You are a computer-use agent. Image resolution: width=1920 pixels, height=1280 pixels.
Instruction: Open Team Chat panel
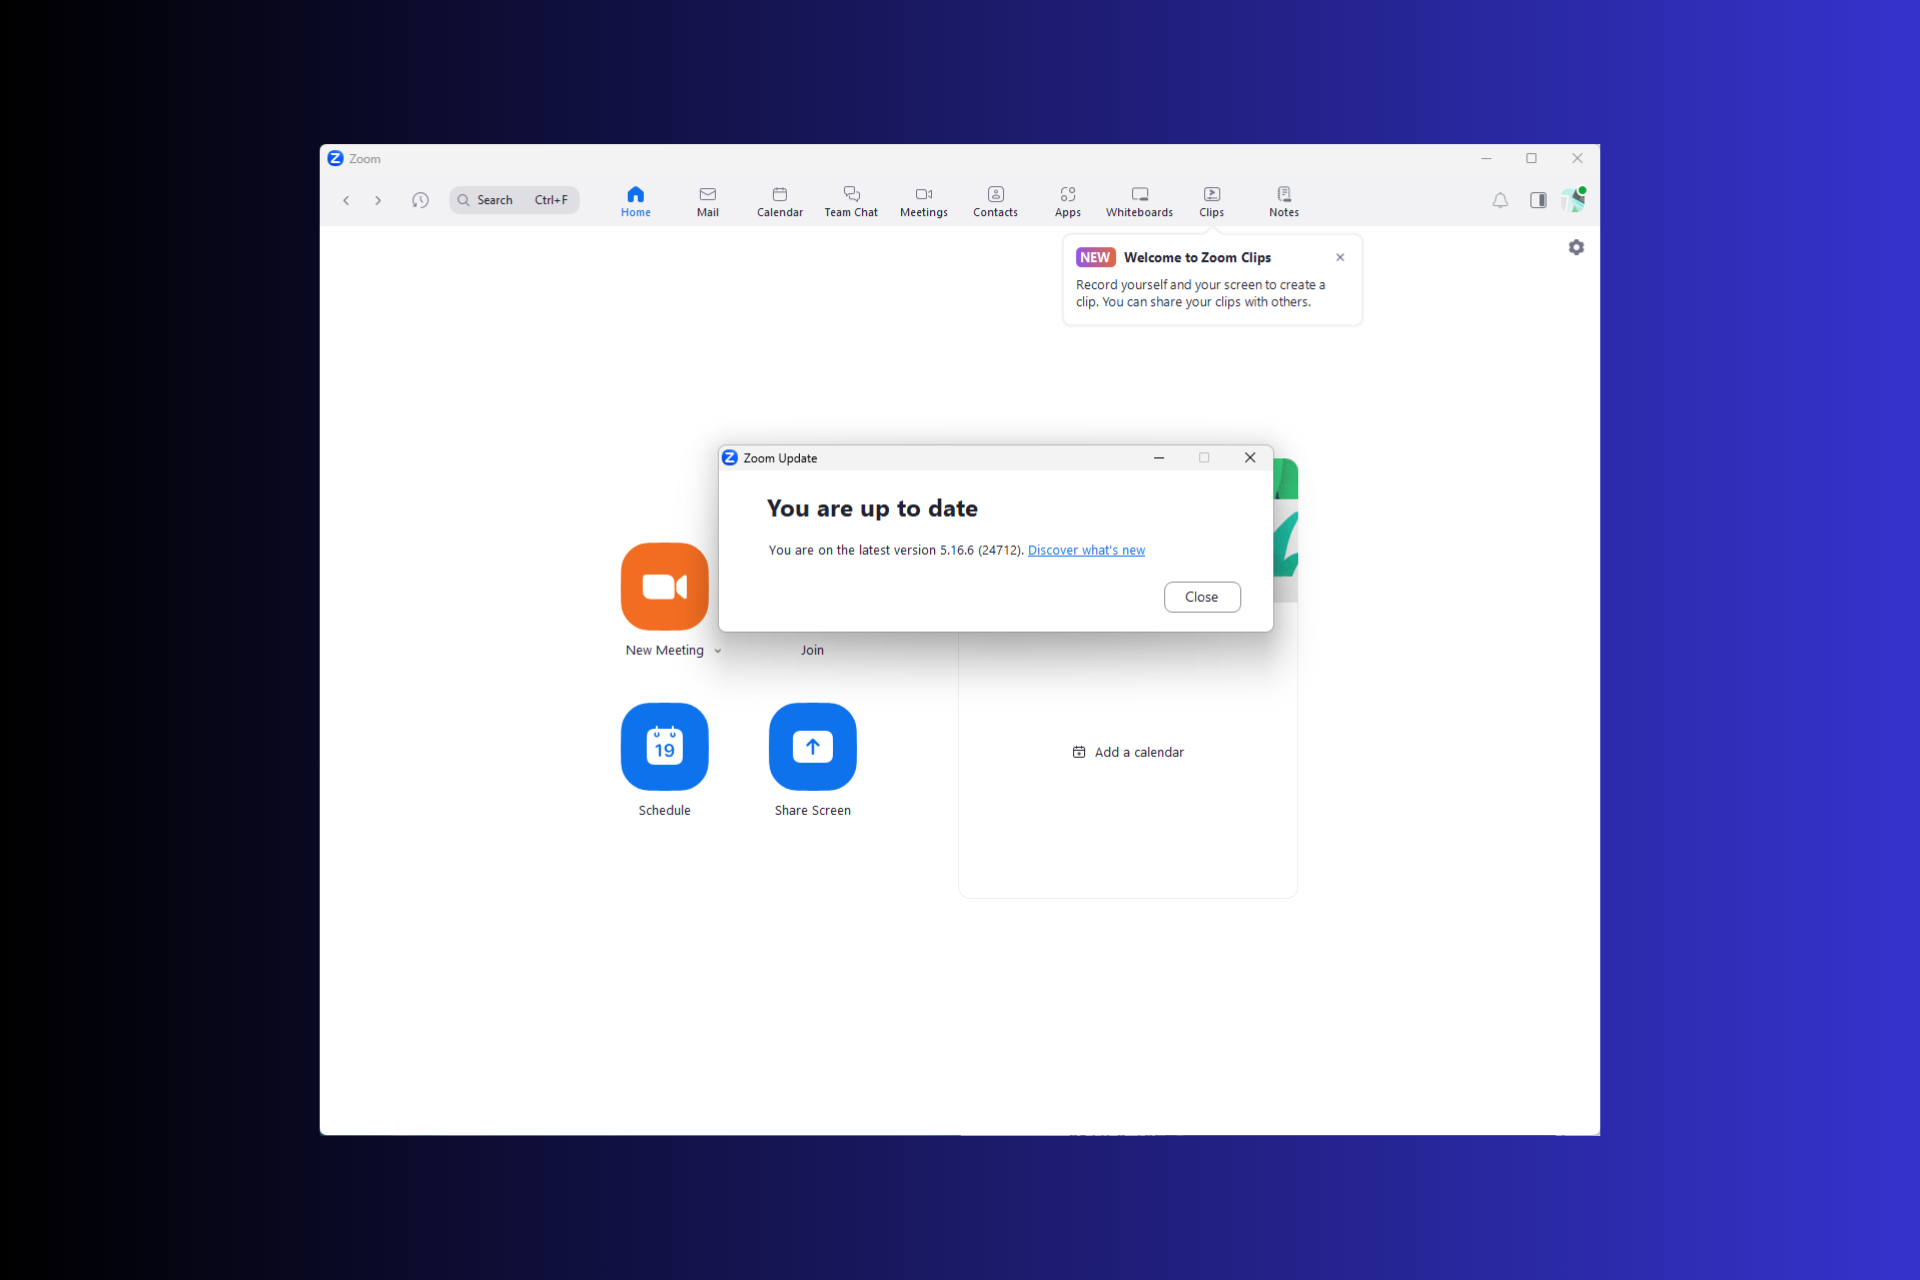click(x=851, y=200)
